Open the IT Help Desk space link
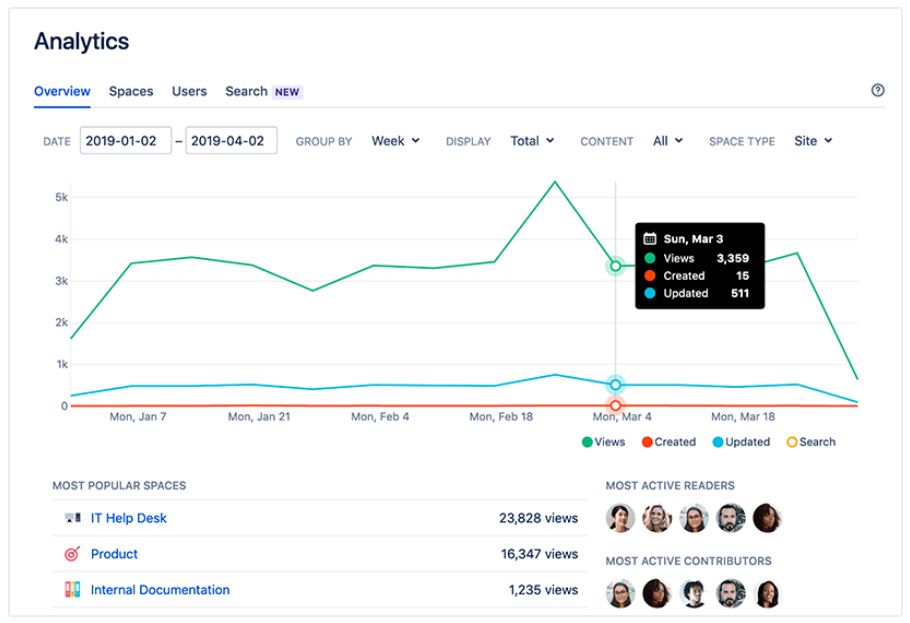Image resolution: width=910 pixels, height=623 pixels. (128, 518)
